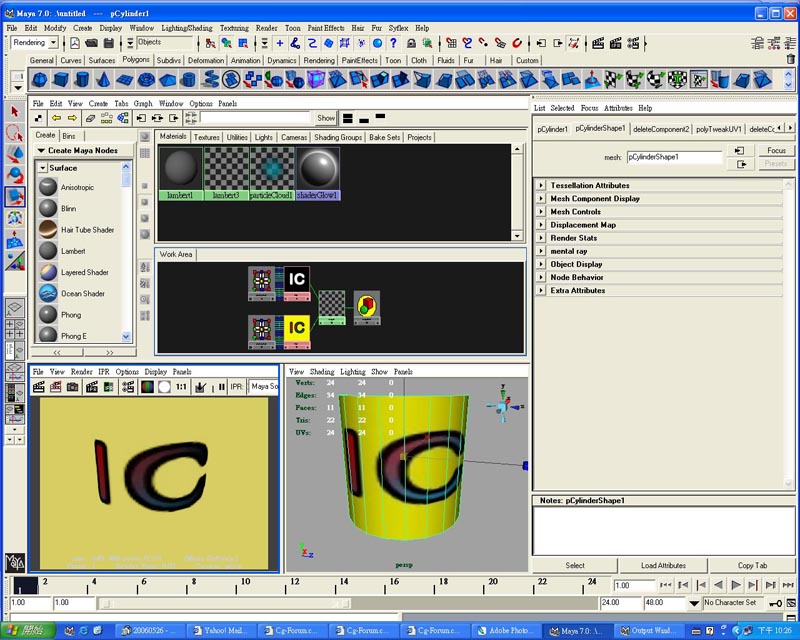The width and height of the screenshot is (800, 640).
Task: Click the viewport axis view cube
Action: click(504, 407)
